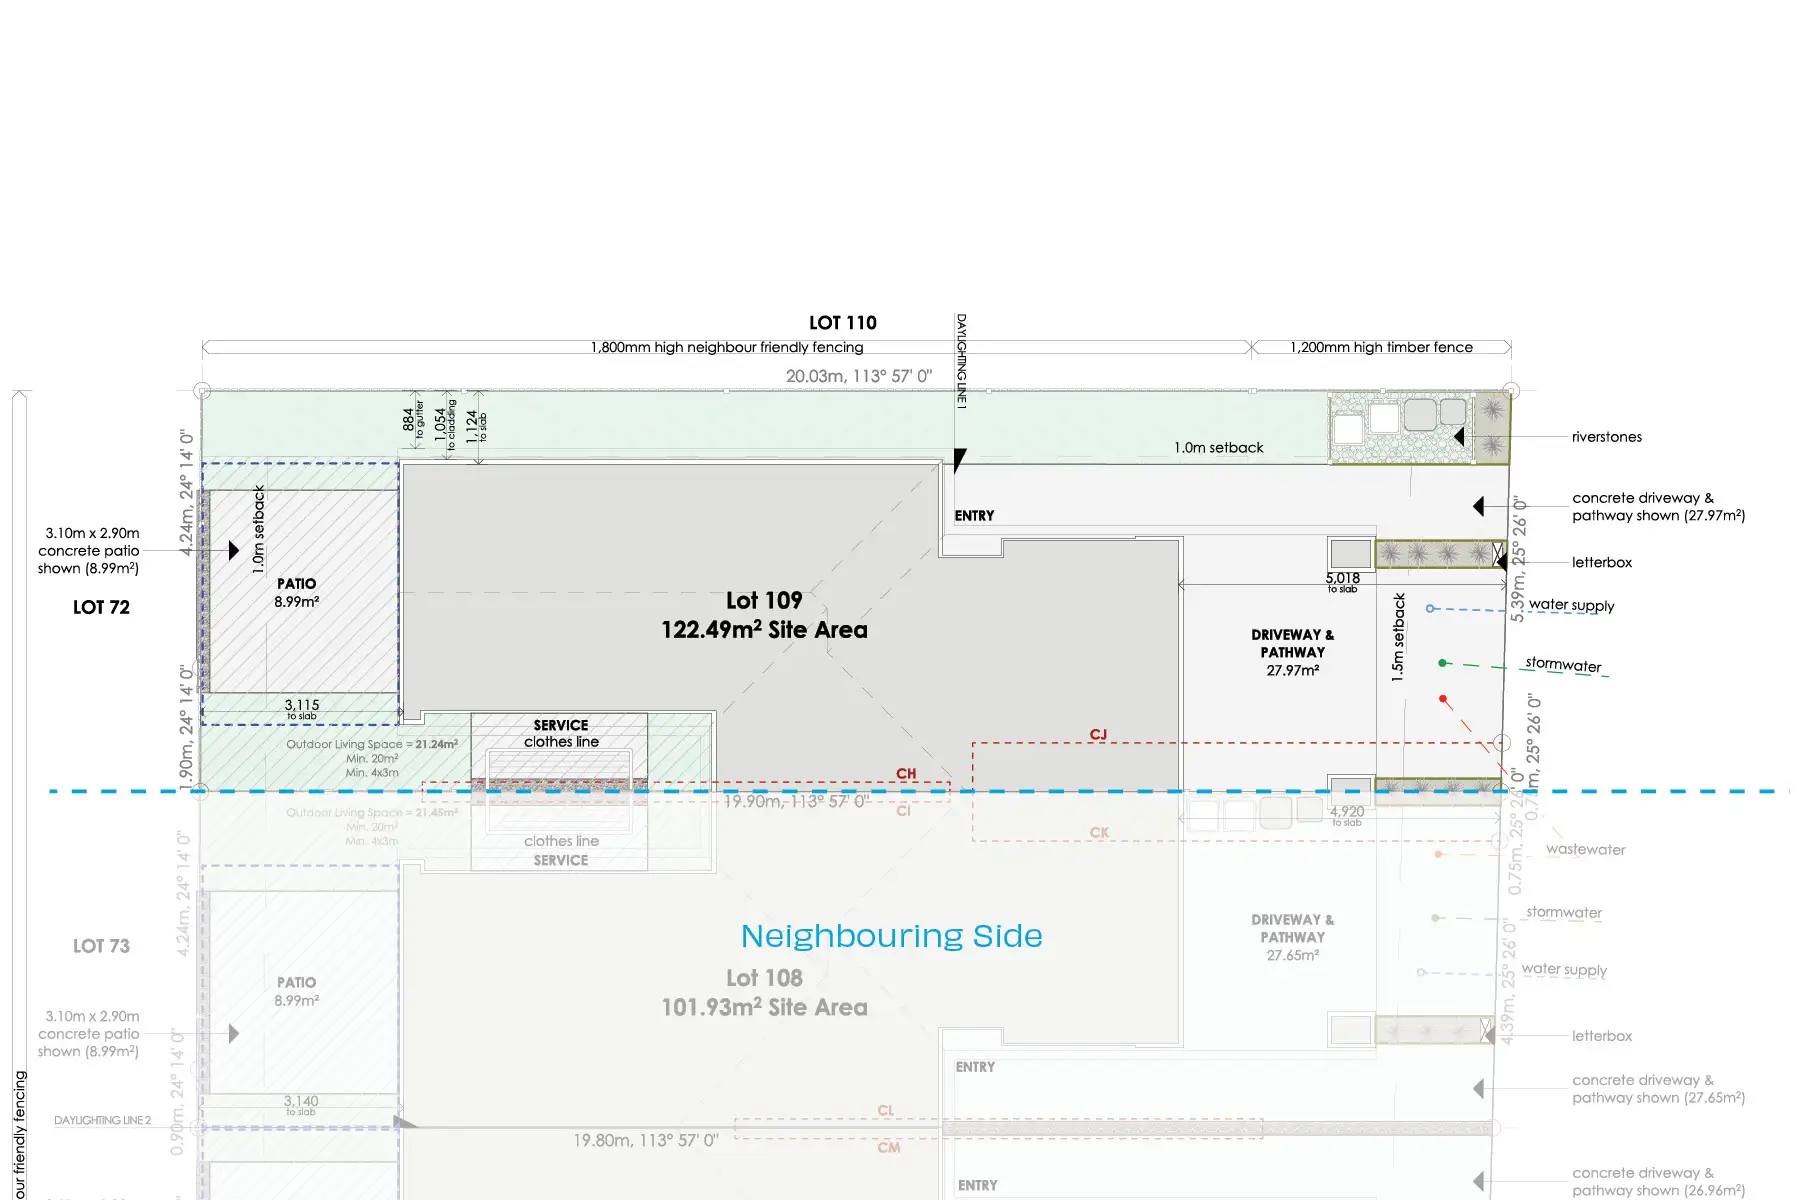Viewport: 1800px width, 1200px height.
Task: Select the "1,800mm high neighbour friendly fencing" note
Action: coord(727,347)
